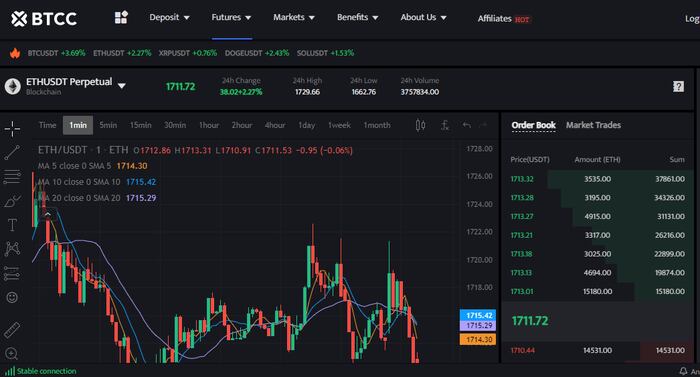Expand the ETHUSDT Perpetual pair dropdown

click(121, 86)
